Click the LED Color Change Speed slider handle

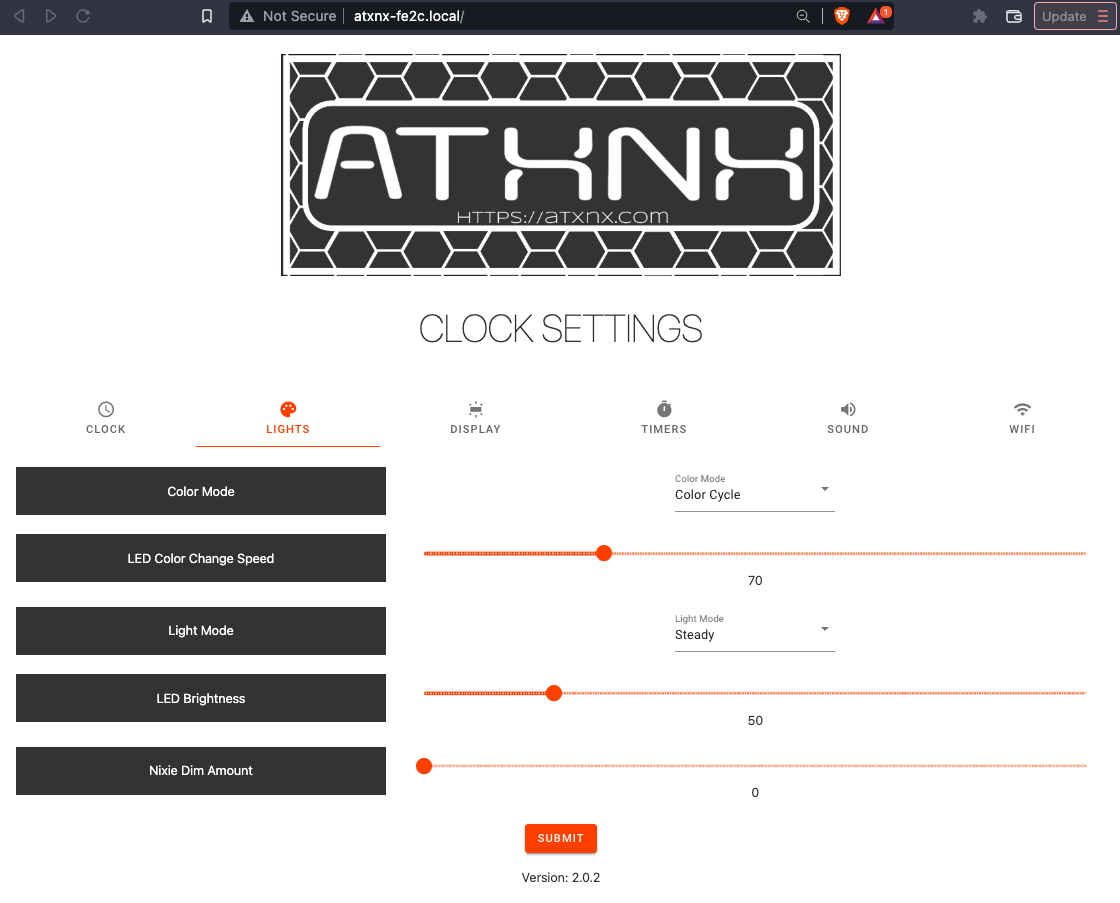pos(604,553)
